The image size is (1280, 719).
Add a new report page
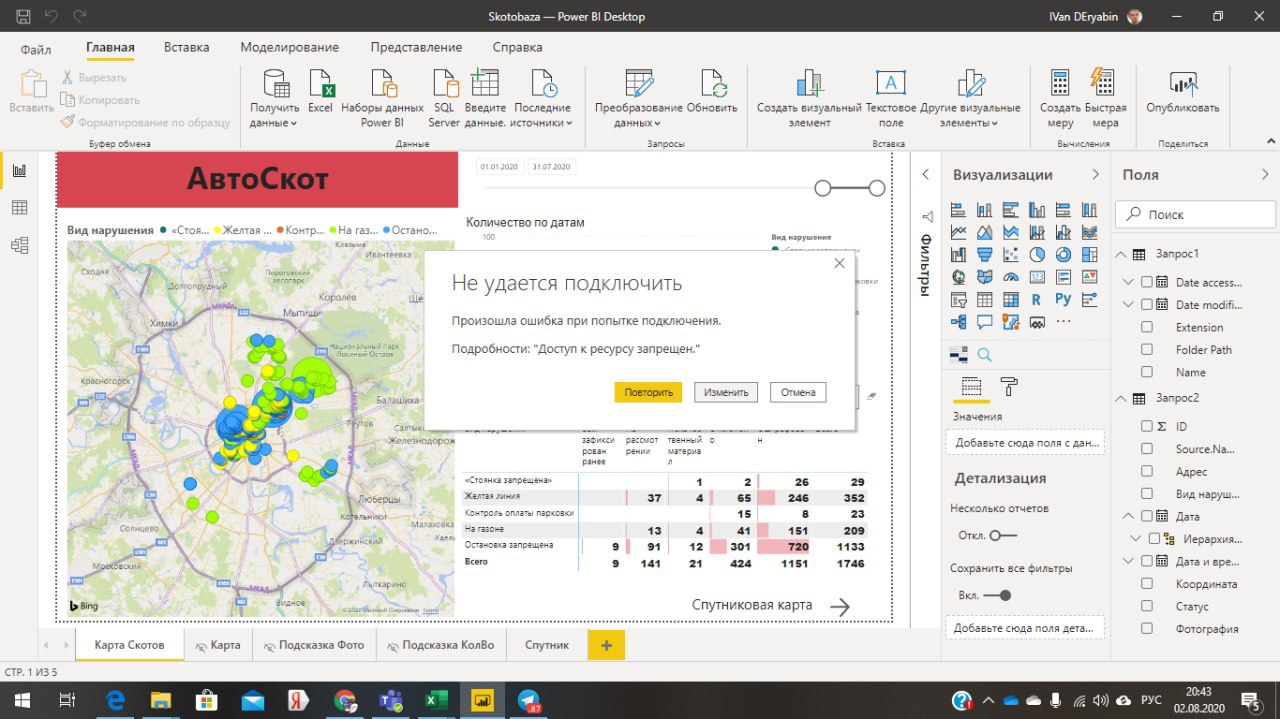click(x=606, y=645)
